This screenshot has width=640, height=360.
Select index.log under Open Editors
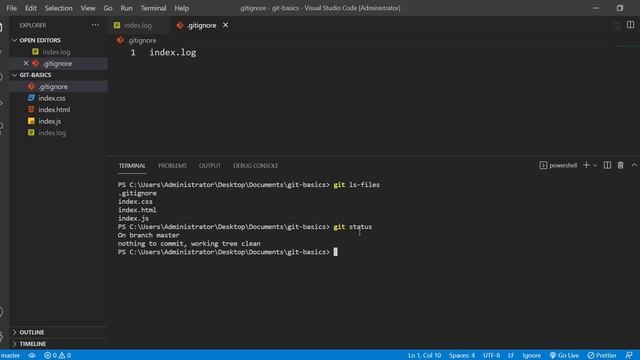pyautogui.click(x=56, y=52)
